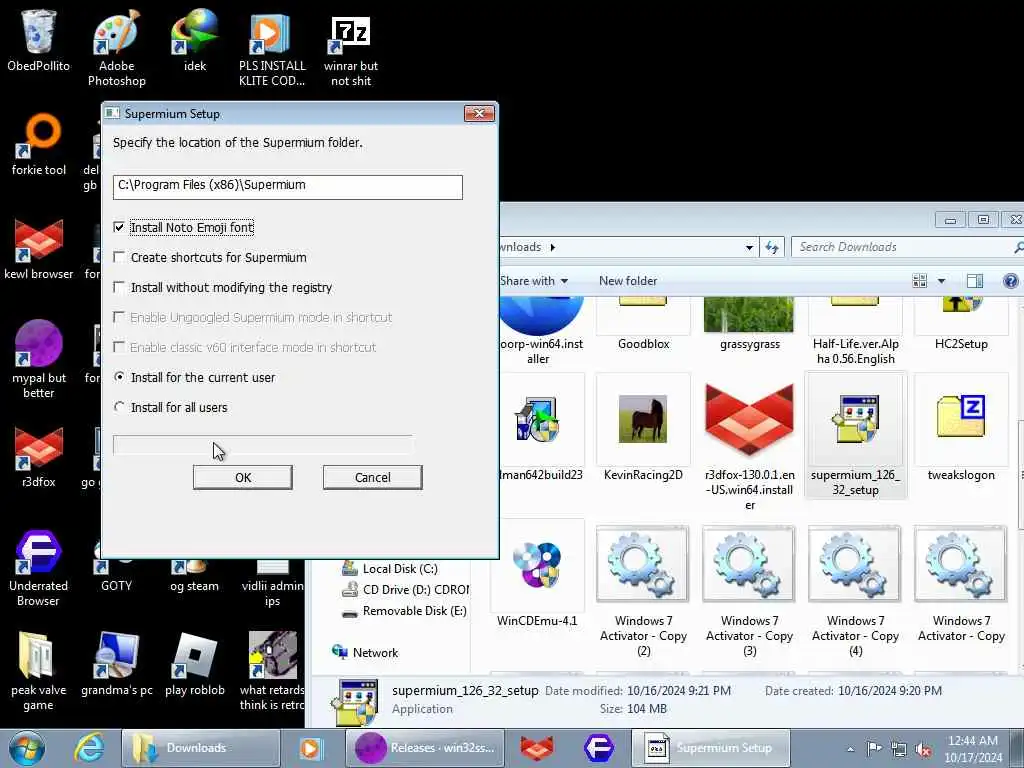
Task: Open the Share with dropdown menu
Action: (534, 281)
